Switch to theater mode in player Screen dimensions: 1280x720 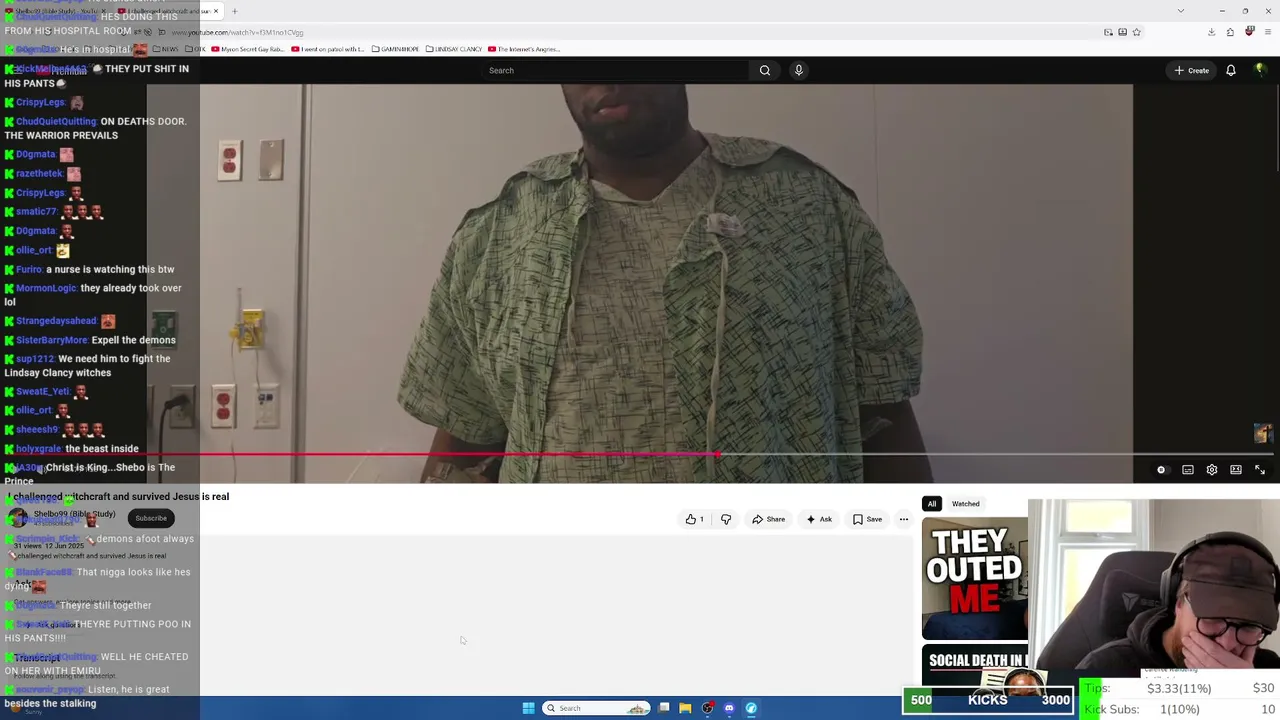(1236, 470)
